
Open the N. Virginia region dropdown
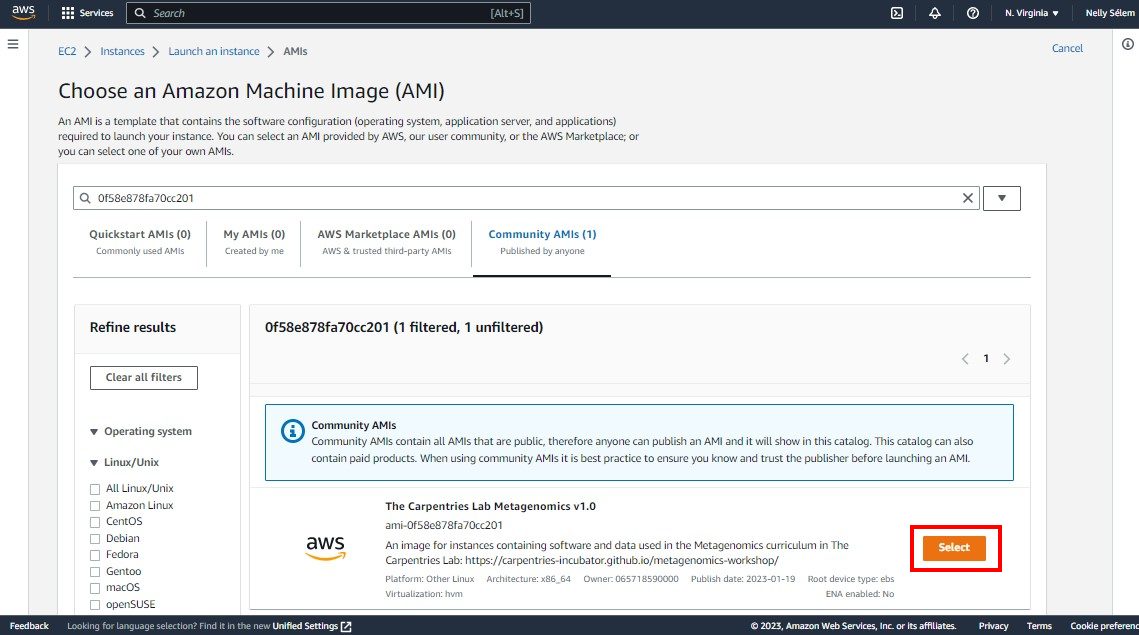pos(1032,13)
